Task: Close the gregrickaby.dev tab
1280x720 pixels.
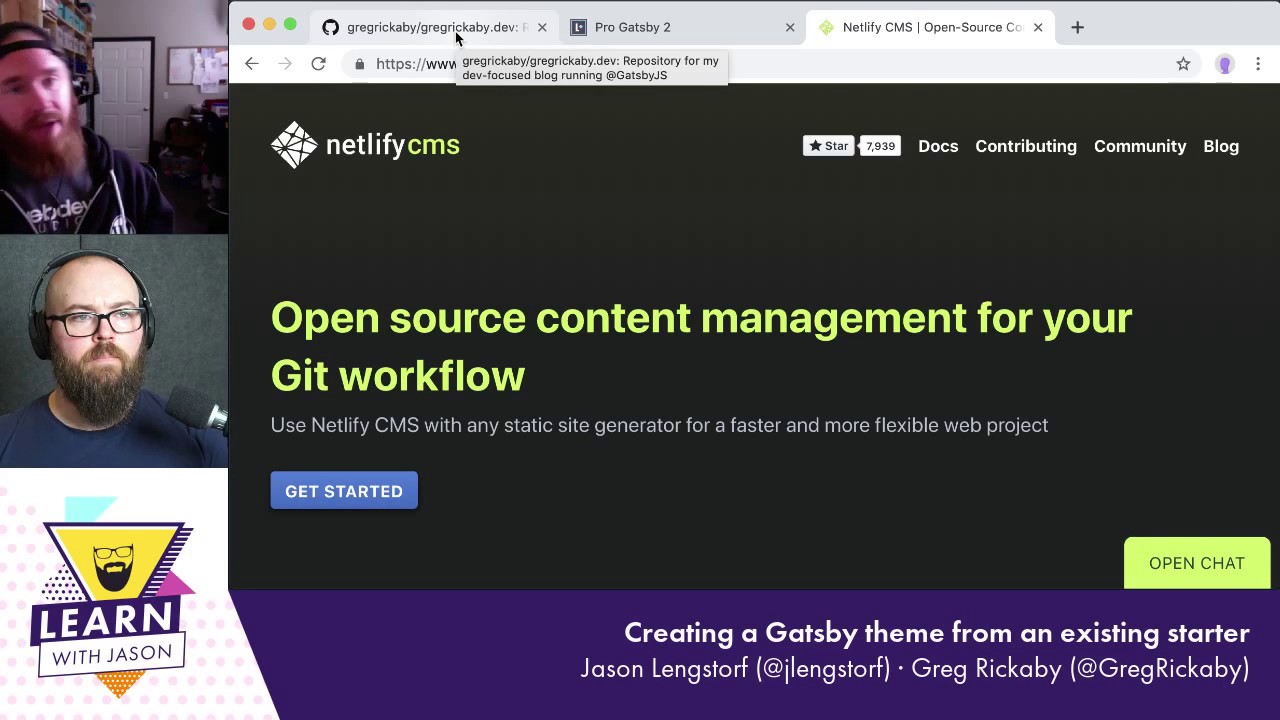Action: (x=542, y=27)
